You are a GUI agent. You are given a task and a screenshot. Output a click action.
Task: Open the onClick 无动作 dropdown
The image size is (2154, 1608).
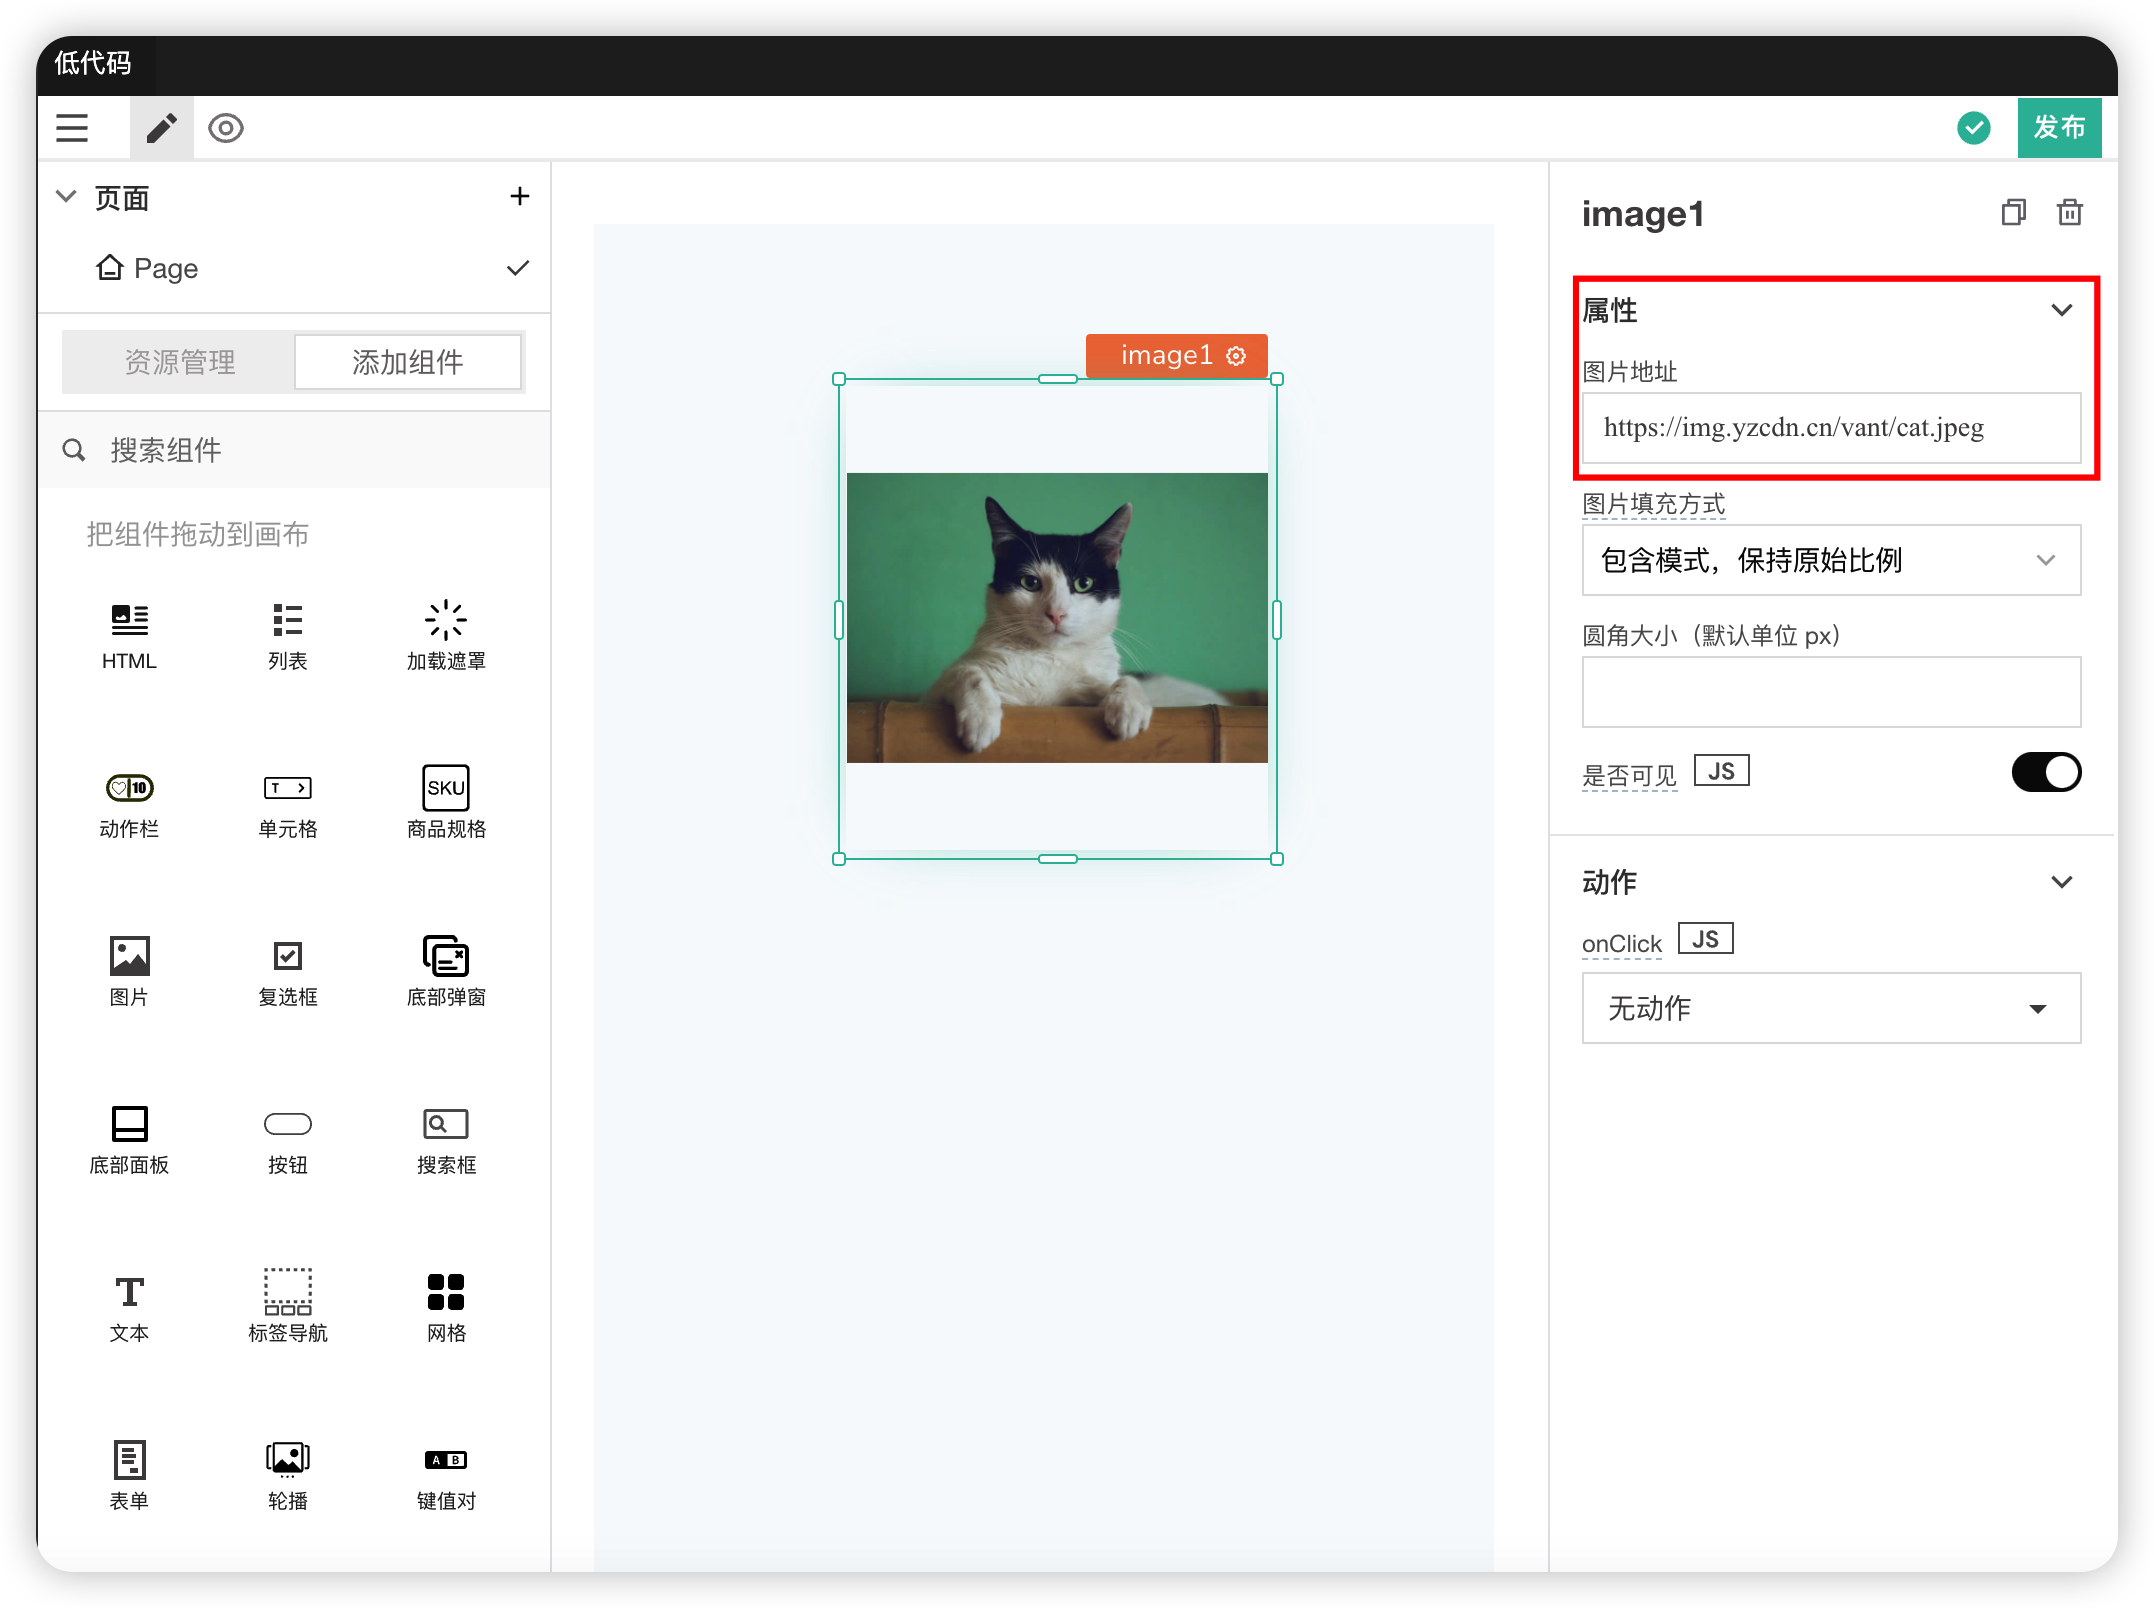click(x=1830, y=1008)
